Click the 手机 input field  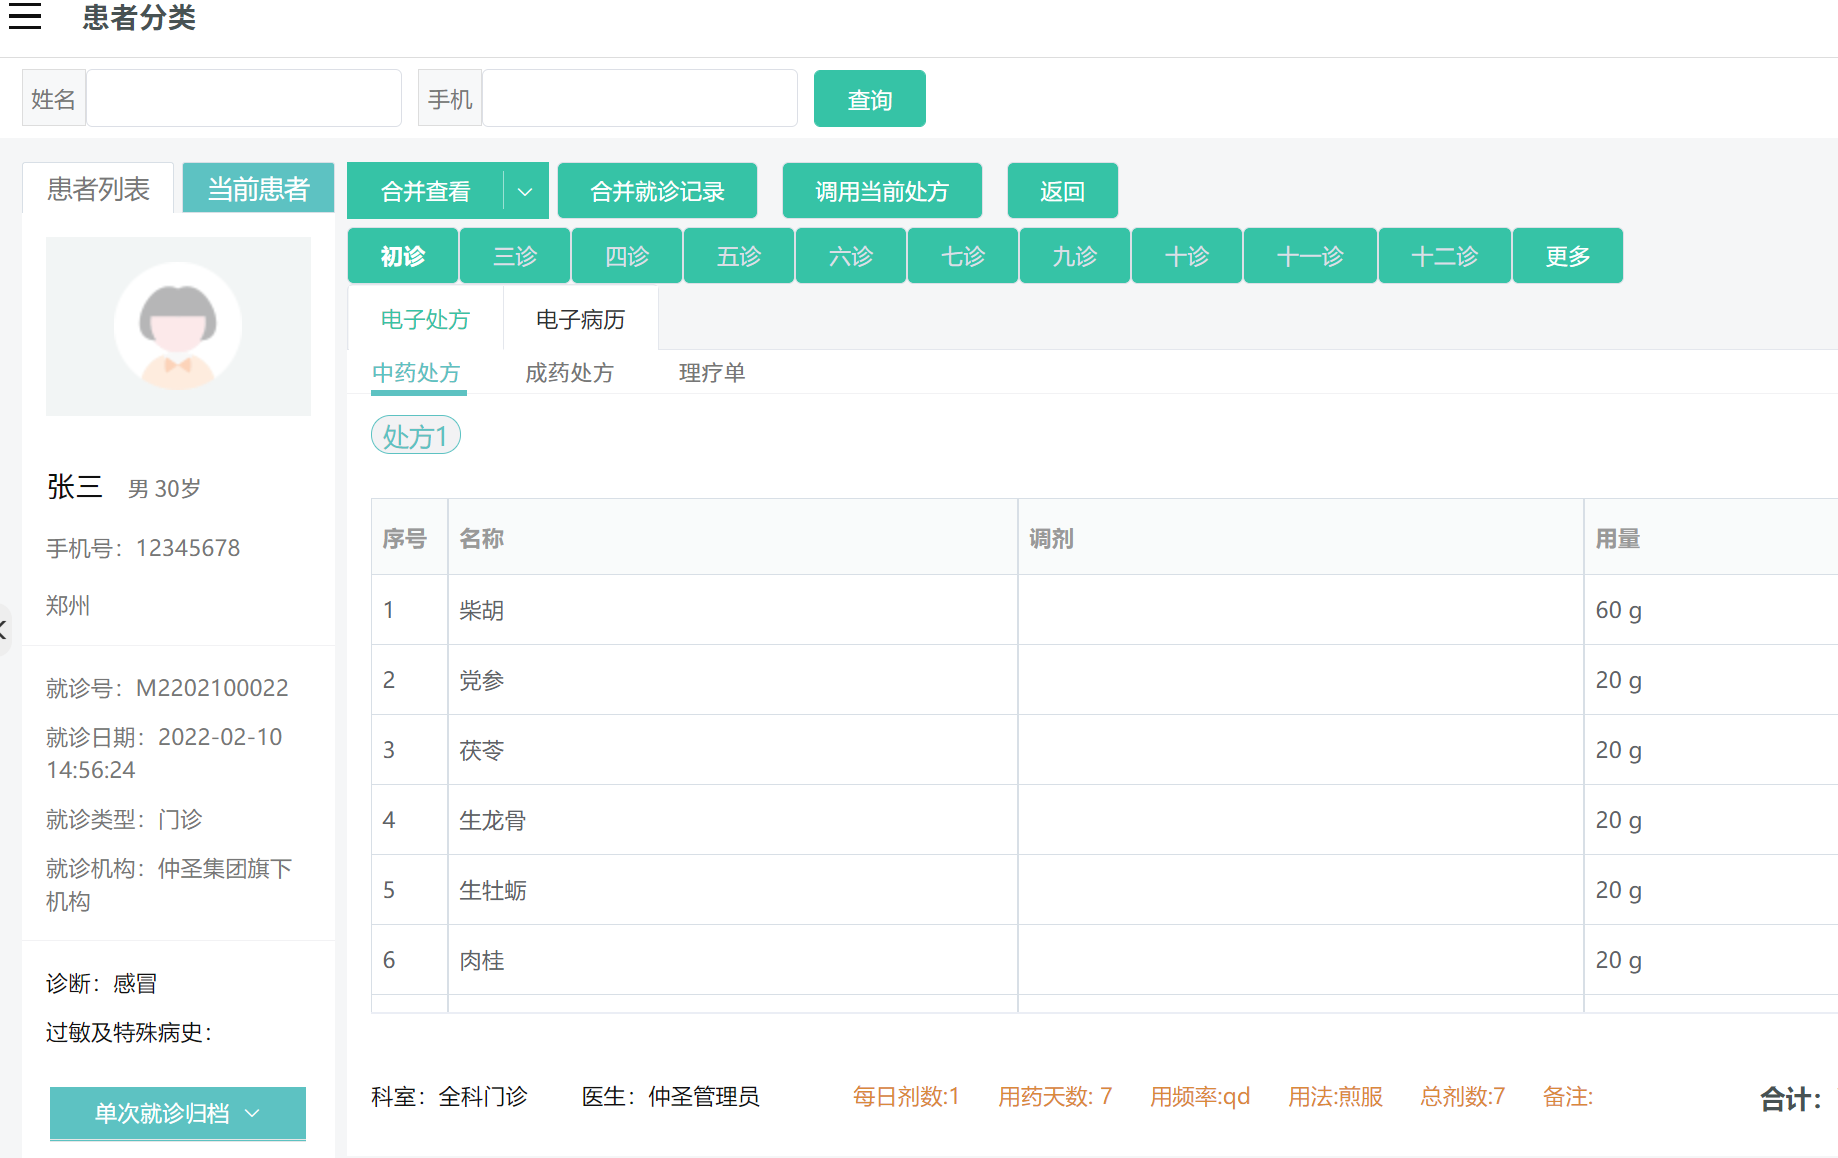[x=640, y=98]
